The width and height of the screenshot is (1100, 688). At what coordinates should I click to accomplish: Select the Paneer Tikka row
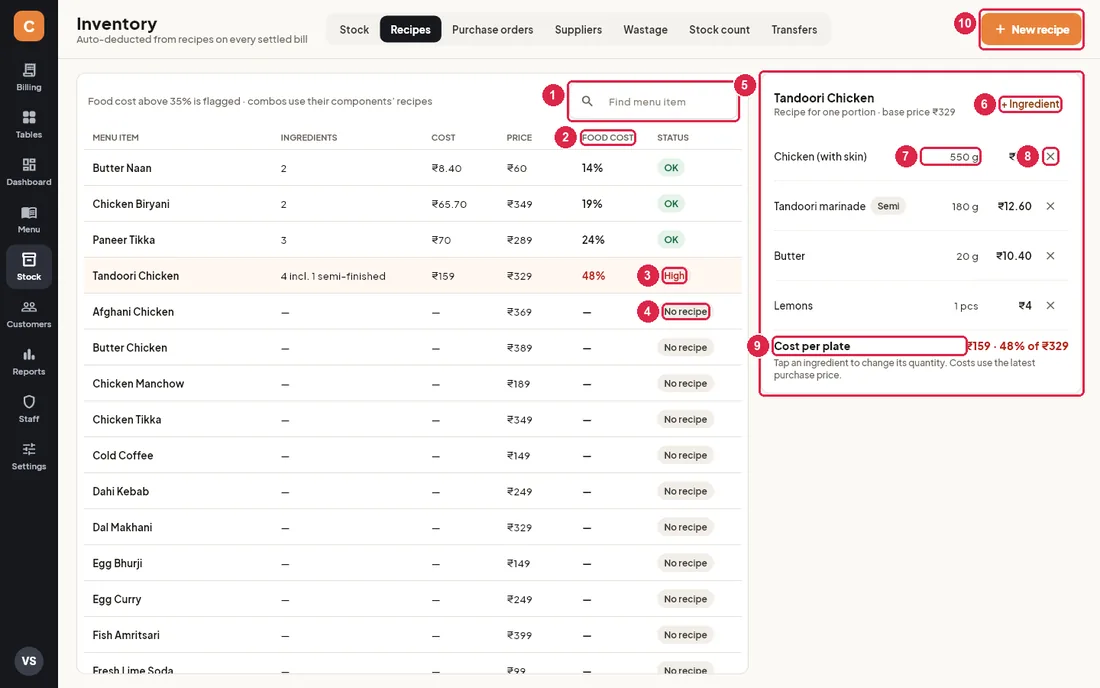click(412, 240)
